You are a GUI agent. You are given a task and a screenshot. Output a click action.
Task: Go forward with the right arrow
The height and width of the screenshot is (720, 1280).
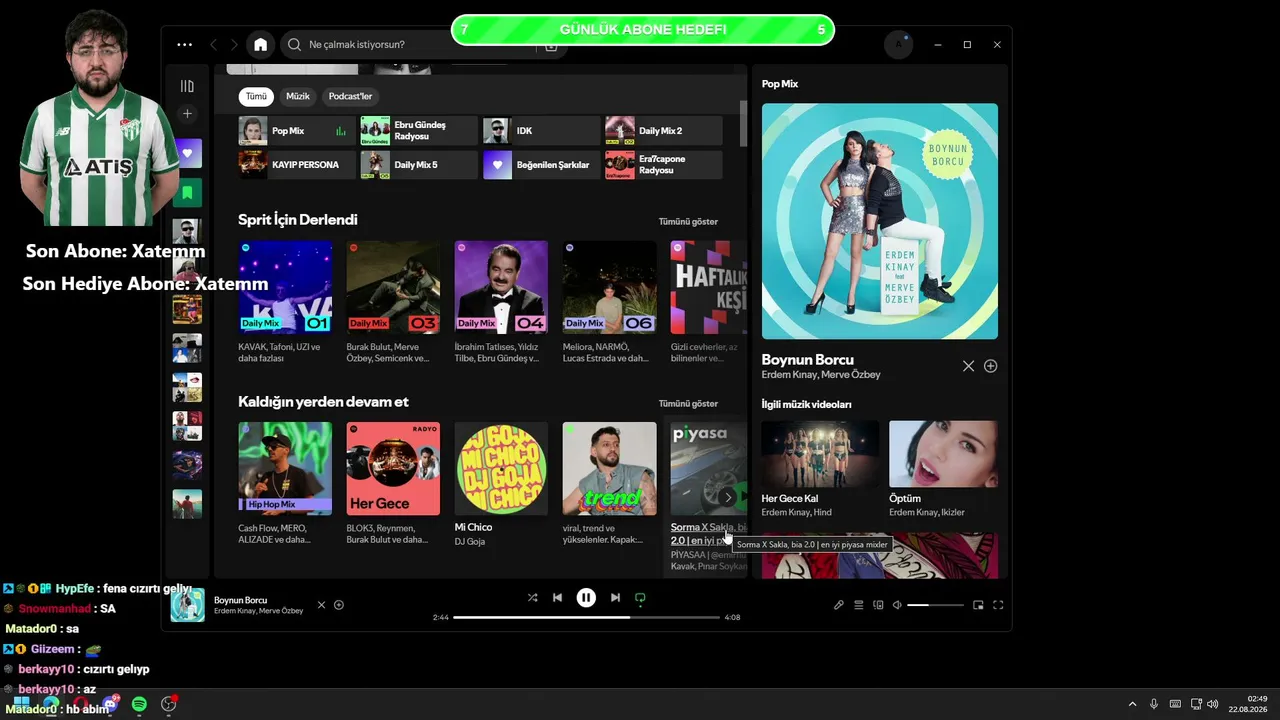(234, 45)
